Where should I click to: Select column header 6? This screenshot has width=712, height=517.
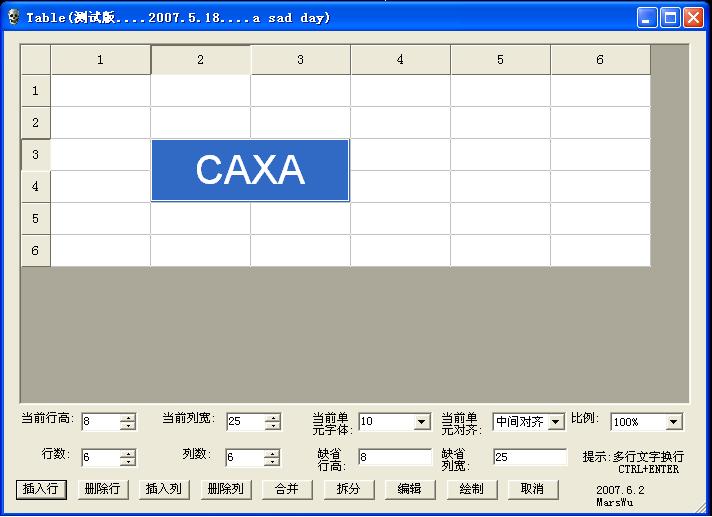(x=600, y=60)
